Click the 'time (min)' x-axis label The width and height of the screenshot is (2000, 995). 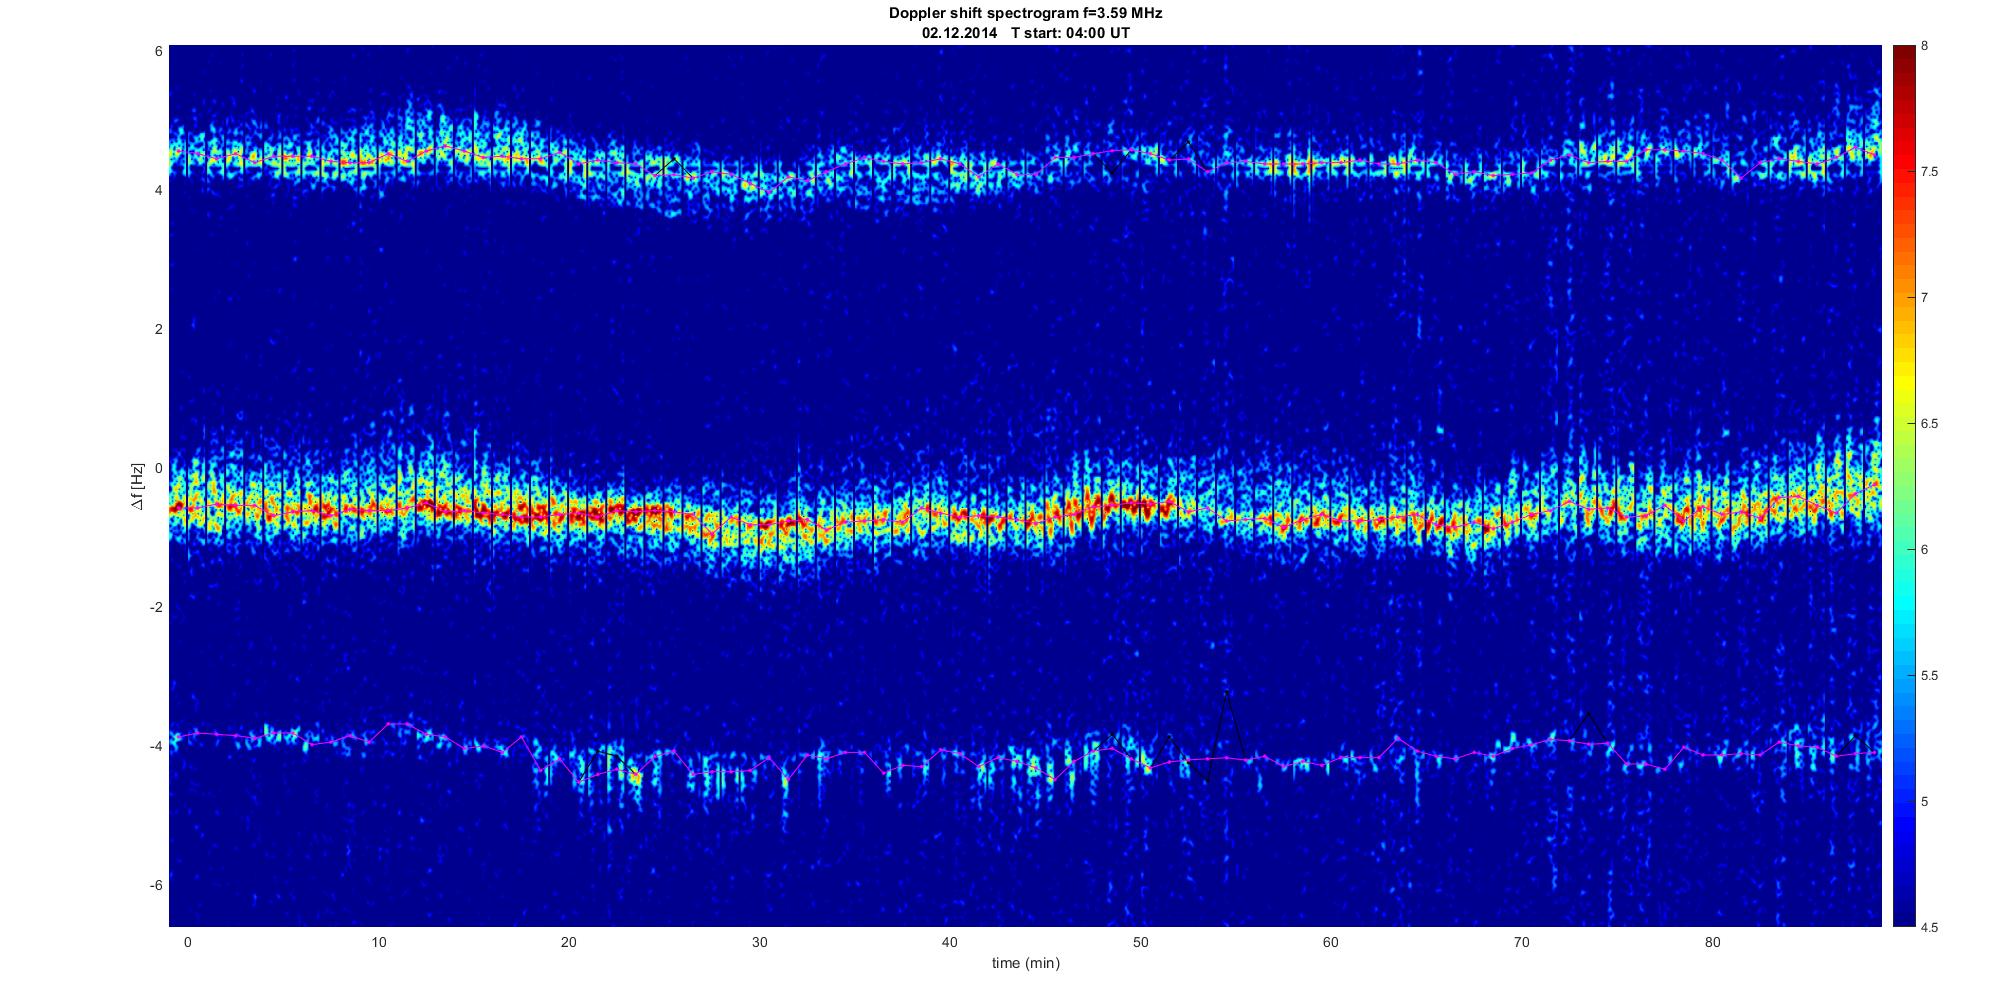tap(1025, 964)
